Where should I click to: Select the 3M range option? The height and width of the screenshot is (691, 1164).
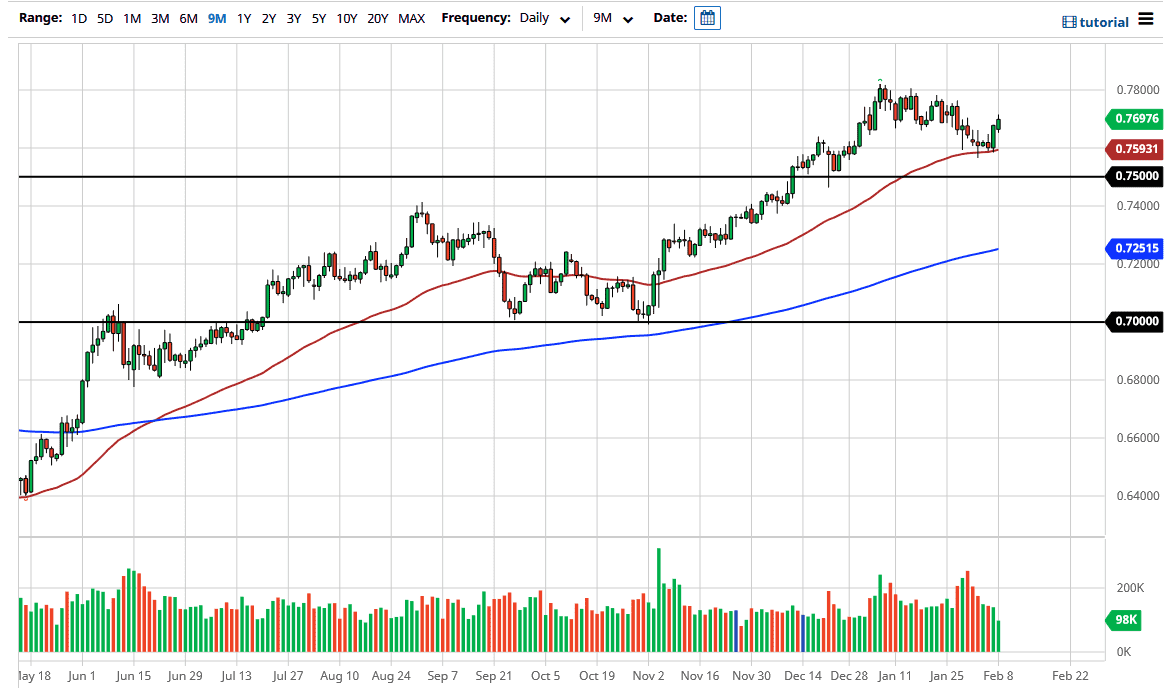click(159, 18)
